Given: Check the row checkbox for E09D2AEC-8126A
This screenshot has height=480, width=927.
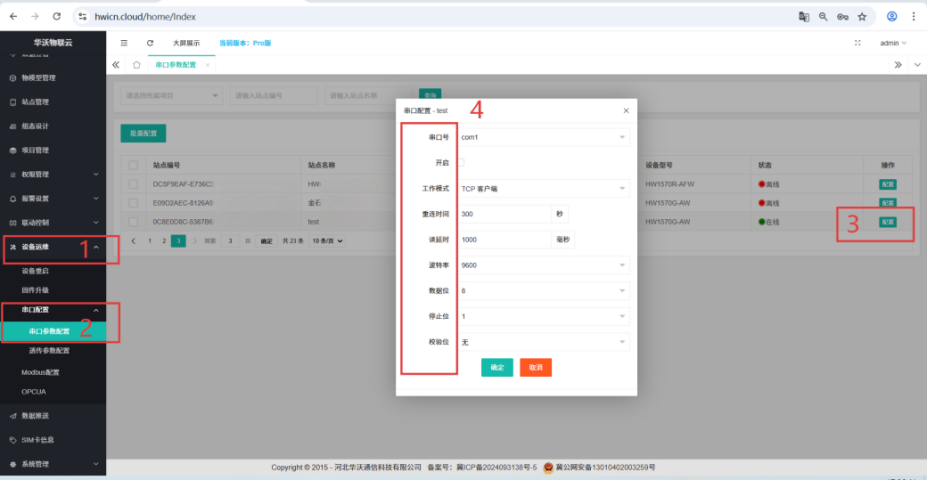Looking at the screenshot, I should pos(133,203).
